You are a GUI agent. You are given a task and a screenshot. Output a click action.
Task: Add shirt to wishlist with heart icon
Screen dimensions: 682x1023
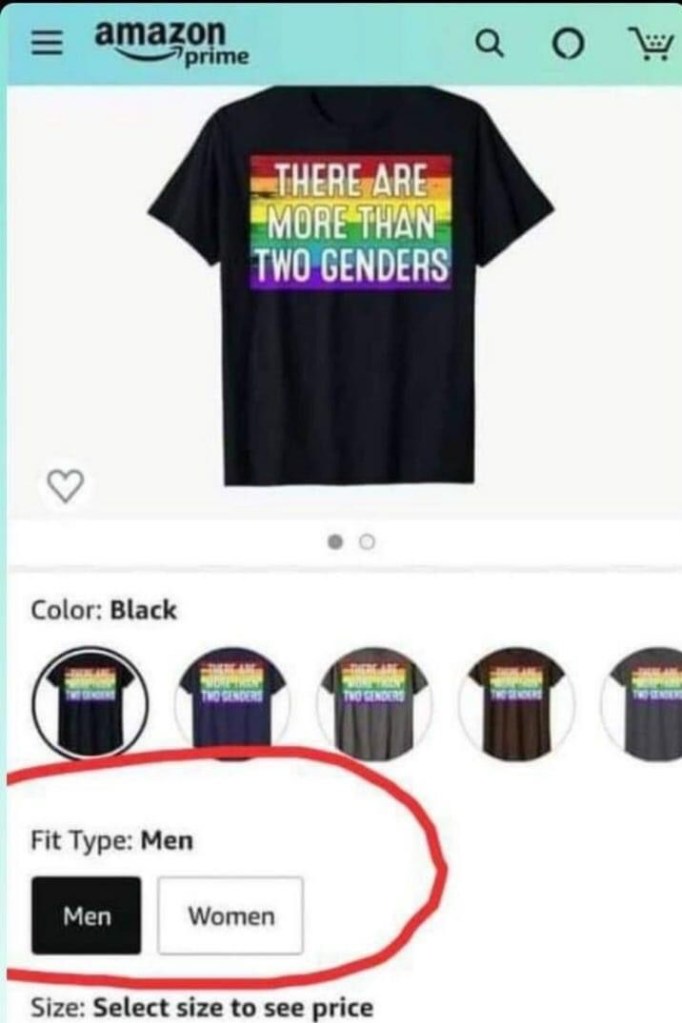(66, 485)
